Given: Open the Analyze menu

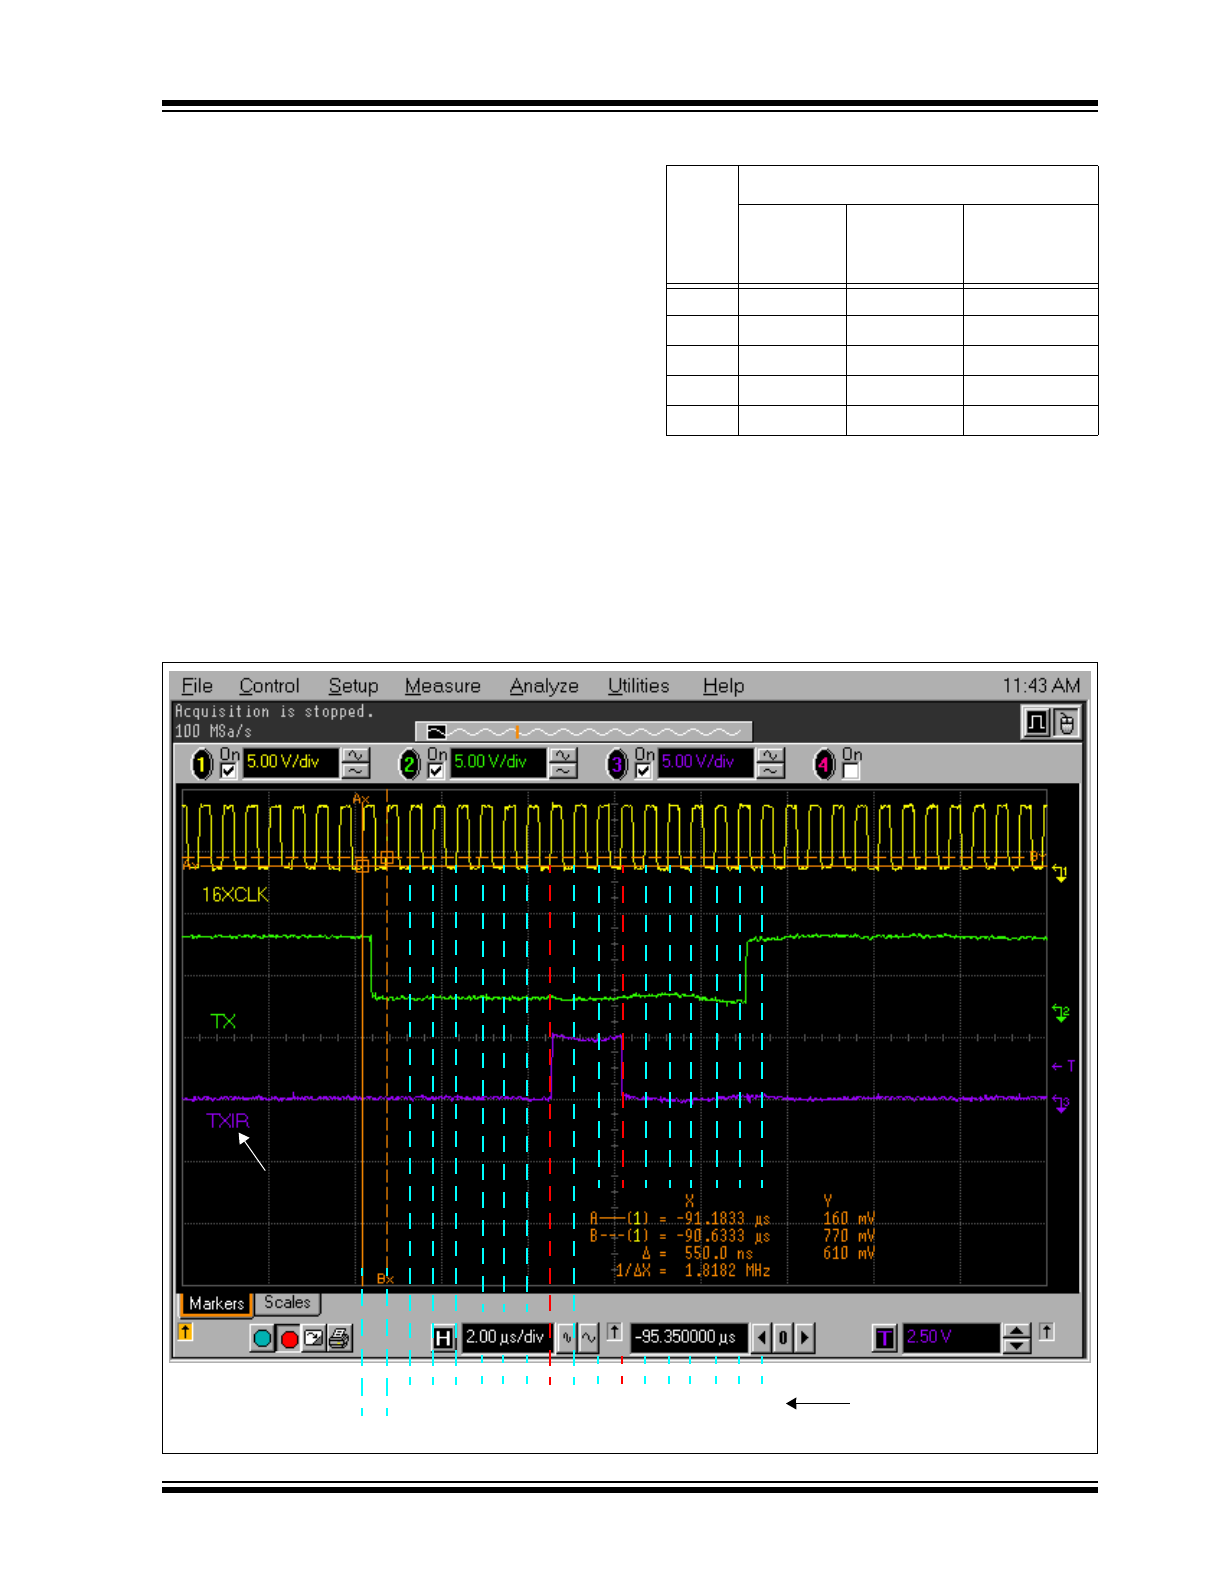Looking at the screenshot, I should 544,686.
